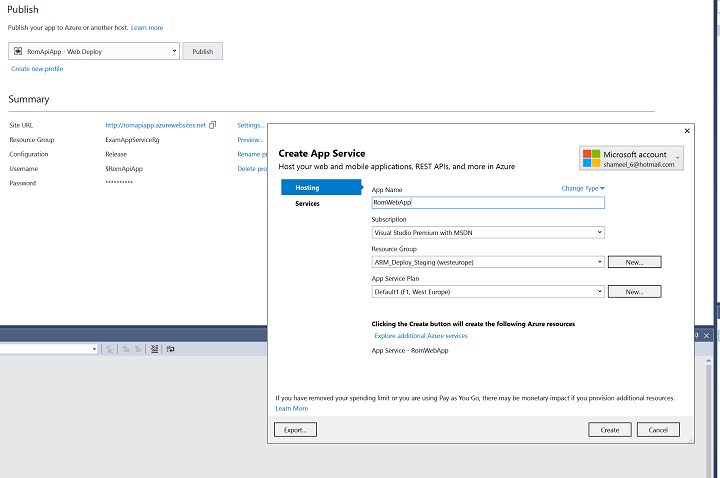Select the Hosting tab
Viewport: 720px width, 478px height.
click(321, 187)
